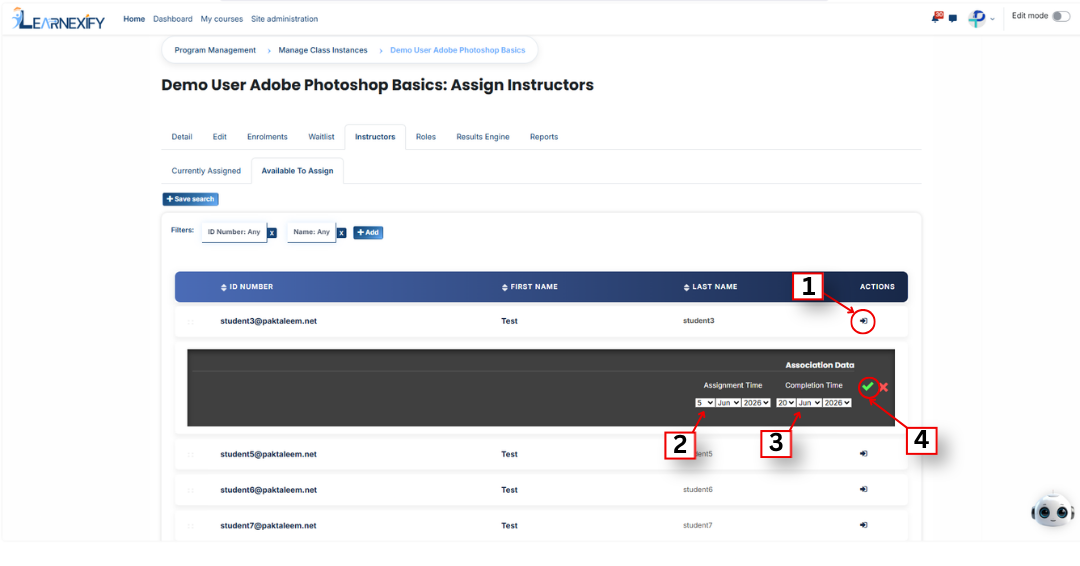Switch to the Enrolments tab
The width and height of the screenshot is (1080, 566).
coord(267,137)
